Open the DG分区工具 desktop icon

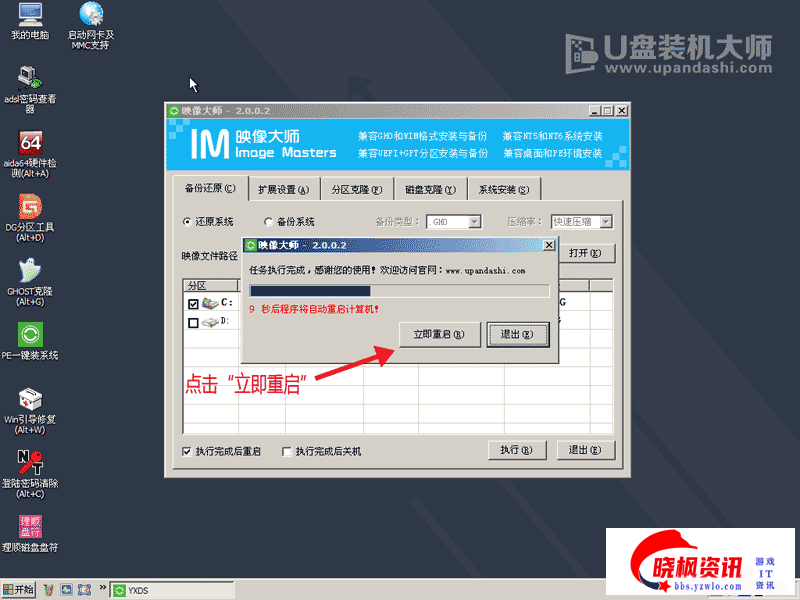(30, 208)
